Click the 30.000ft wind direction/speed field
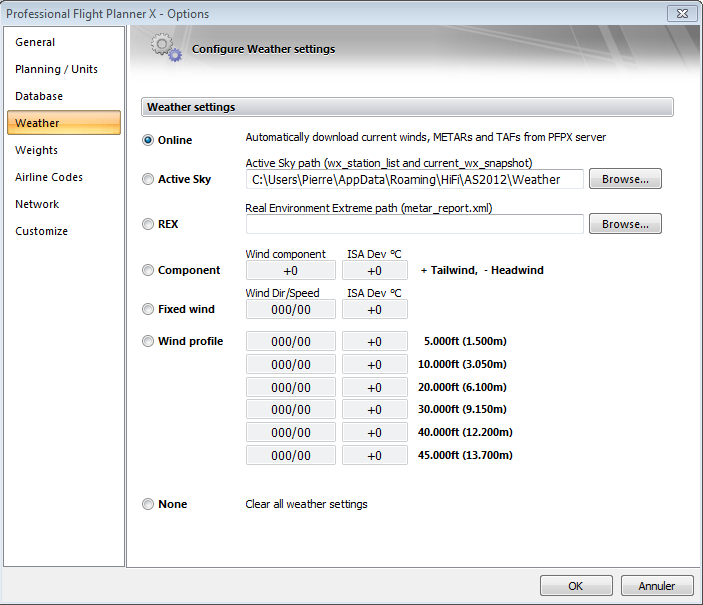 point(290,410)
